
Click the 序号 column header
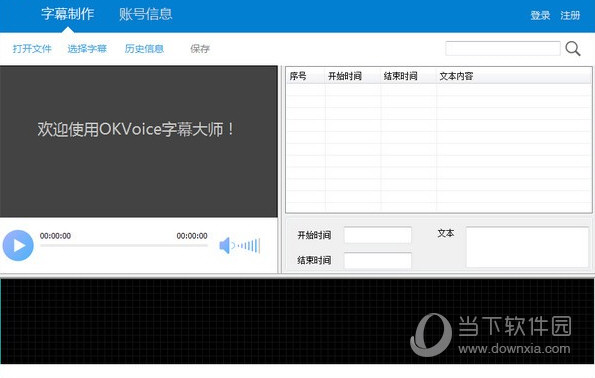[x=305, y=76]
